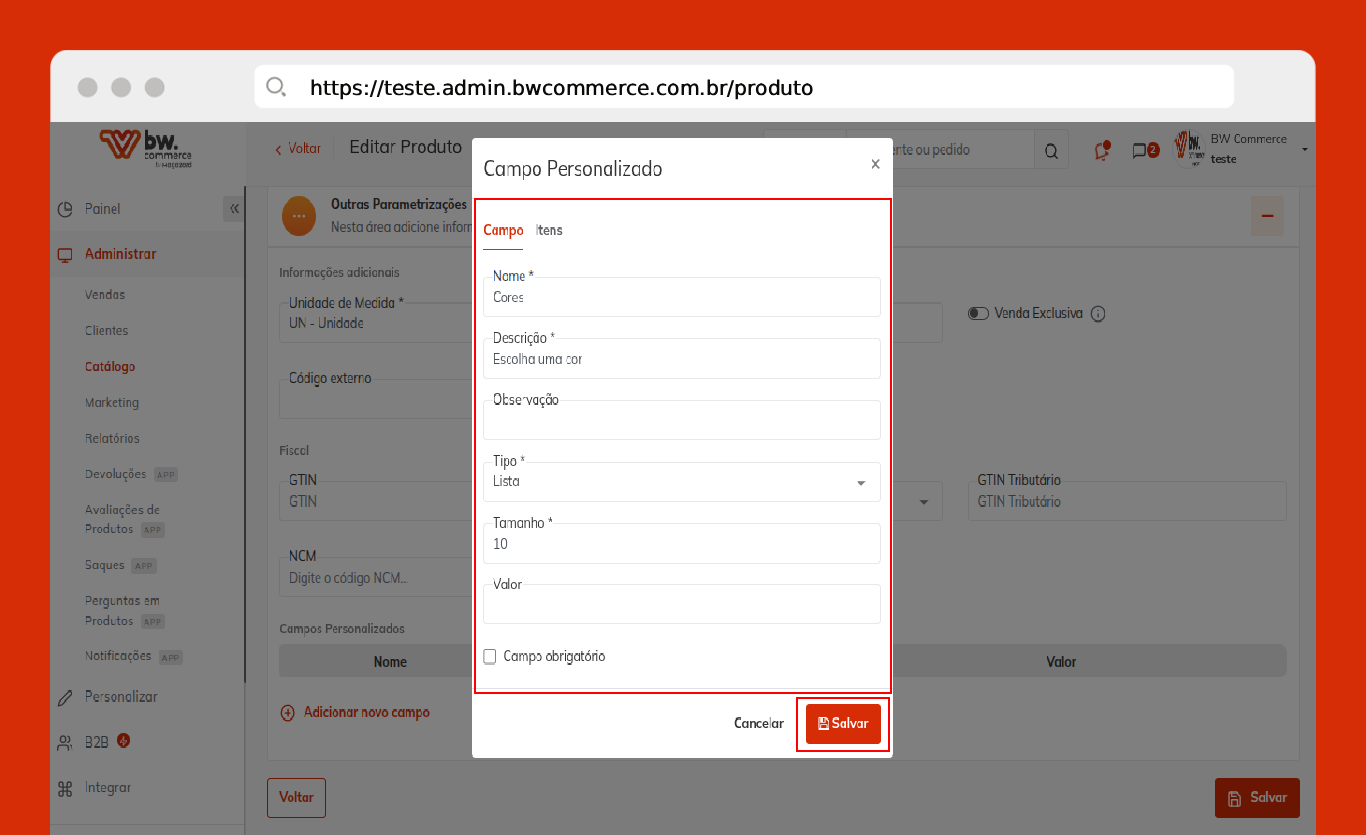This screenshot has height=835, width=1366.
Task: Click Salvar in the dialog
Action: (843, 724)
